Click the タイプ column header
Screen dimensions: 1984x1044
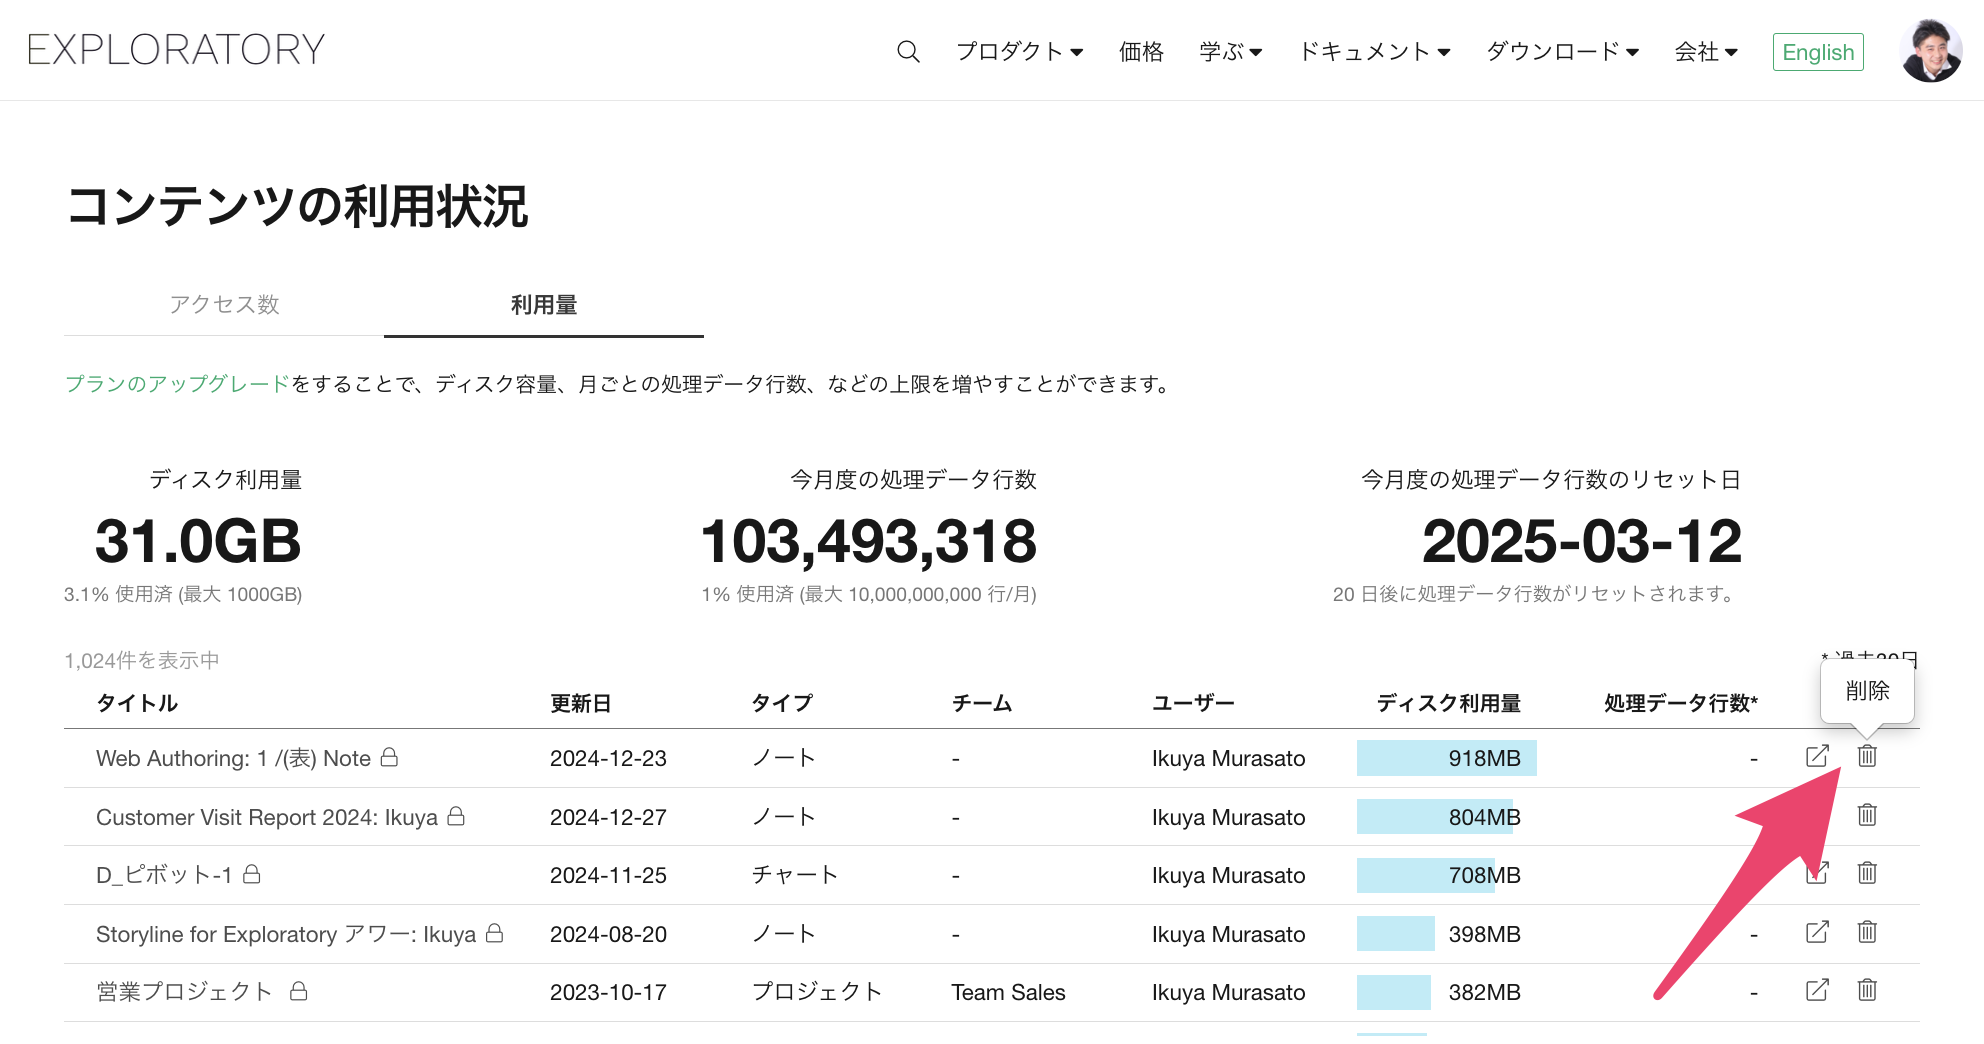point(782,703)
